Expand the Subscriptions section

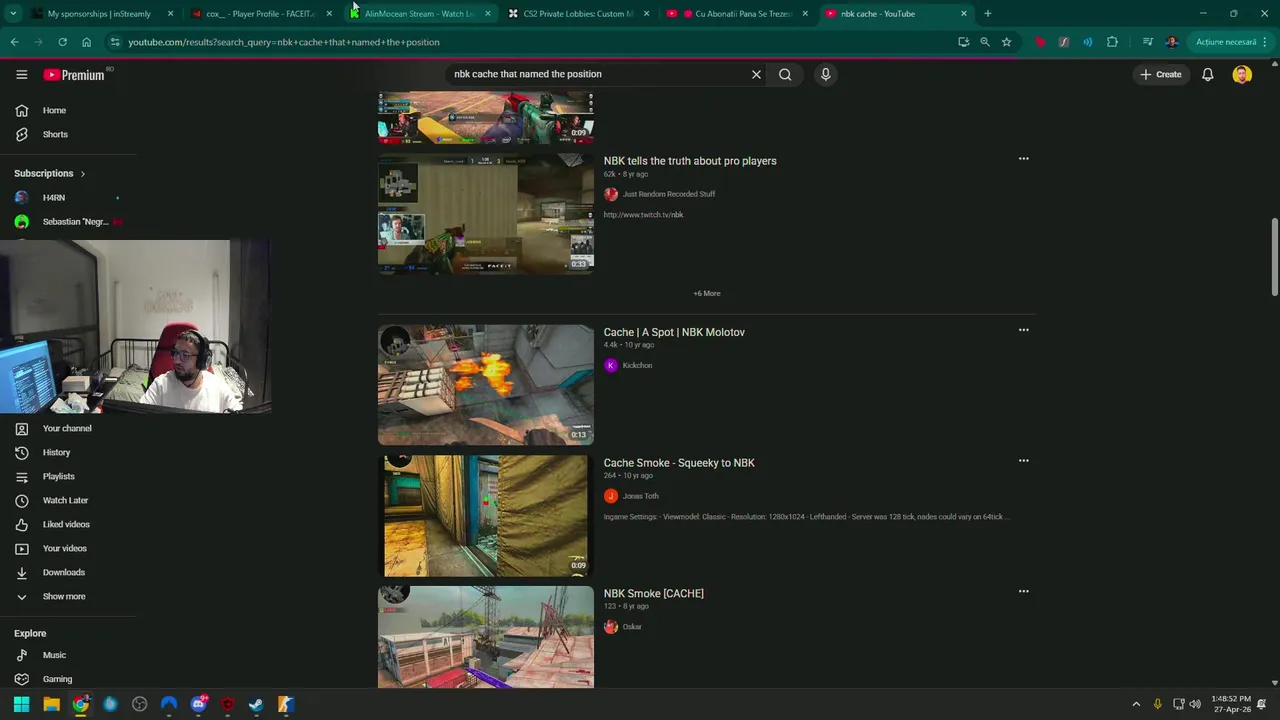tap(50, 173)
